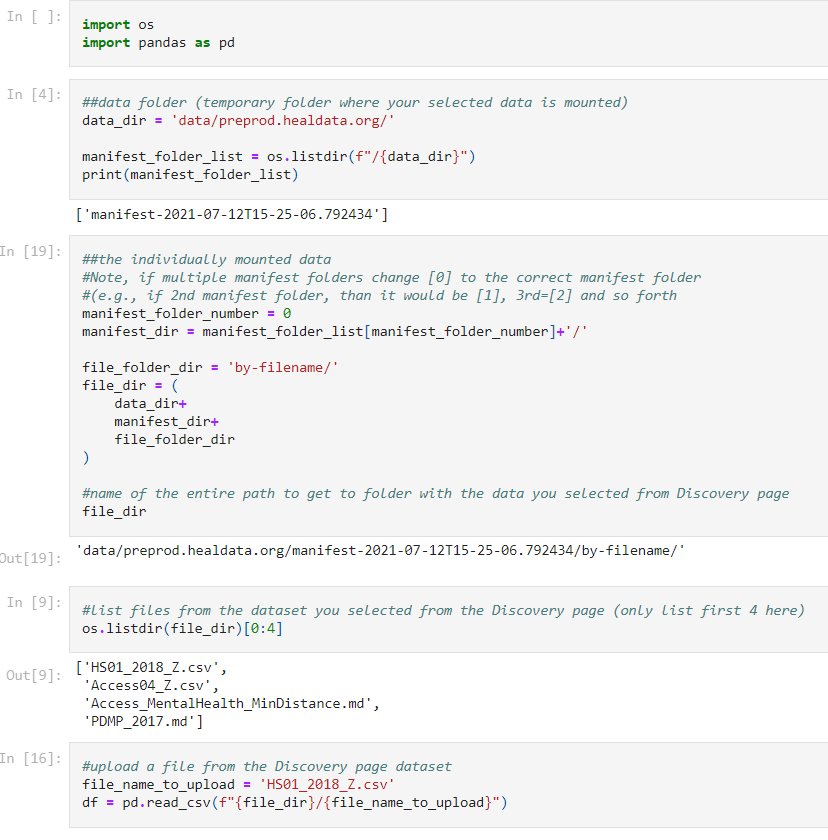Select the Out[19] prompt label

pyautogui.click(x=31, y=558)
